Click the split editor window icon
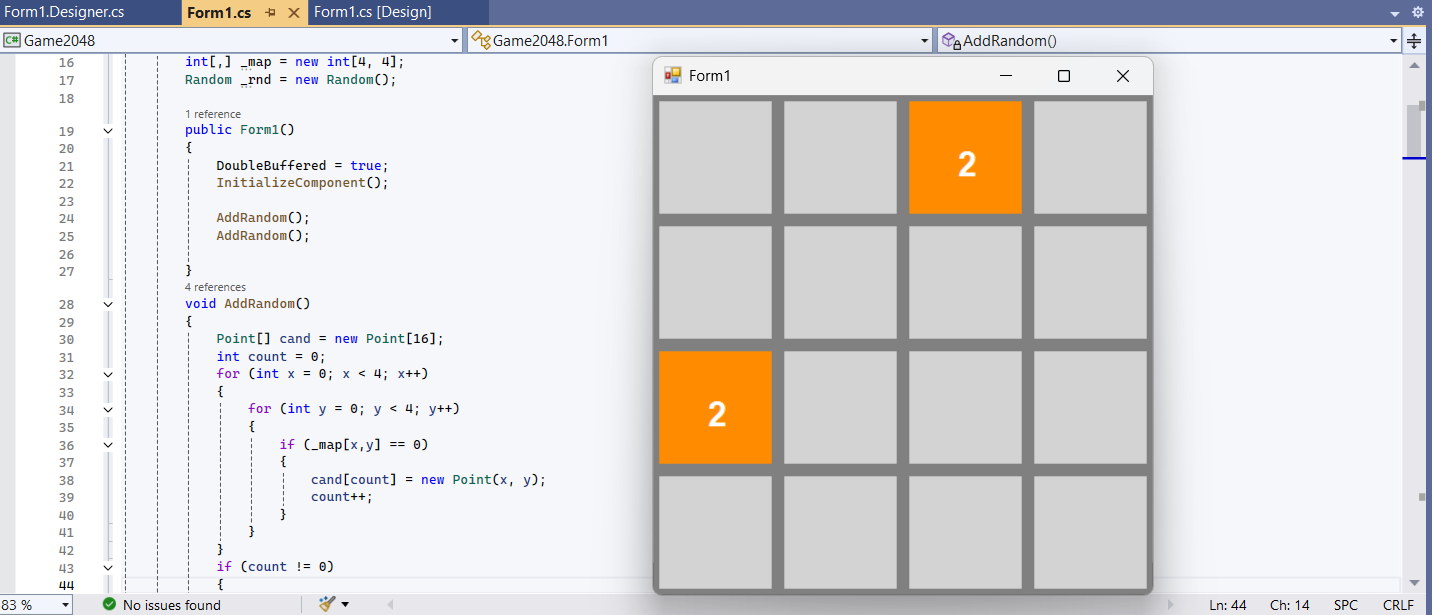This screenshot has width=1432, height=615. 1414,41
